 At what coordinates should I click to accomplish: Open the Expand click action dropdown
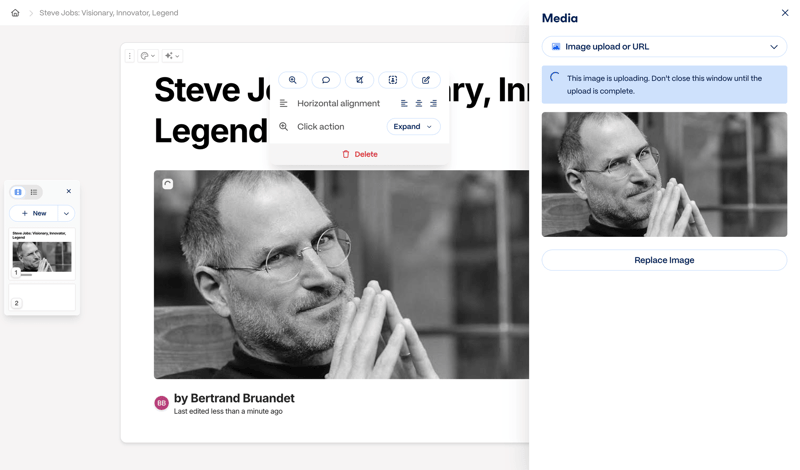[x=413, y=127]
